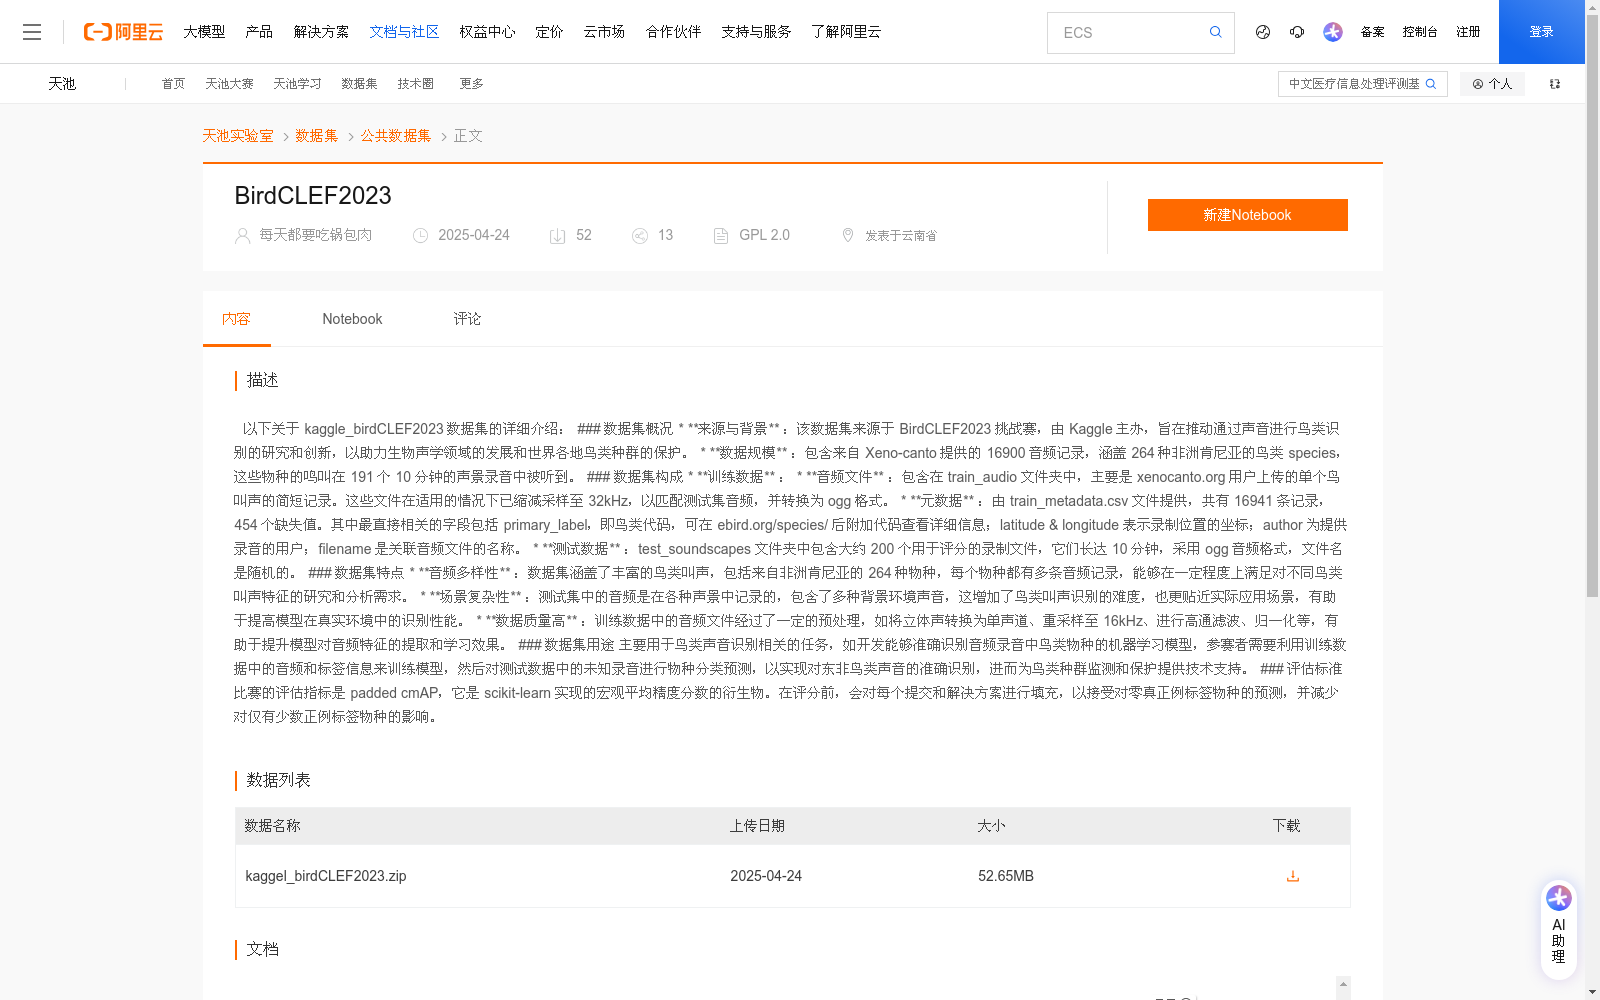The width and height of the screenshot is (1600, 1000).
Task: Click the clock icon before 2025-04-24
Action: 420,236
